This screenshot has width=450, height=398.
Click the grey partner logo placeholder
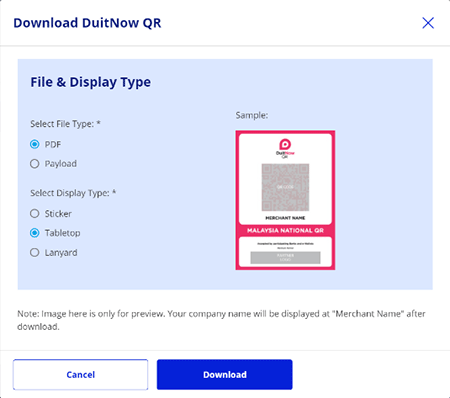click(x=285, y=258)
